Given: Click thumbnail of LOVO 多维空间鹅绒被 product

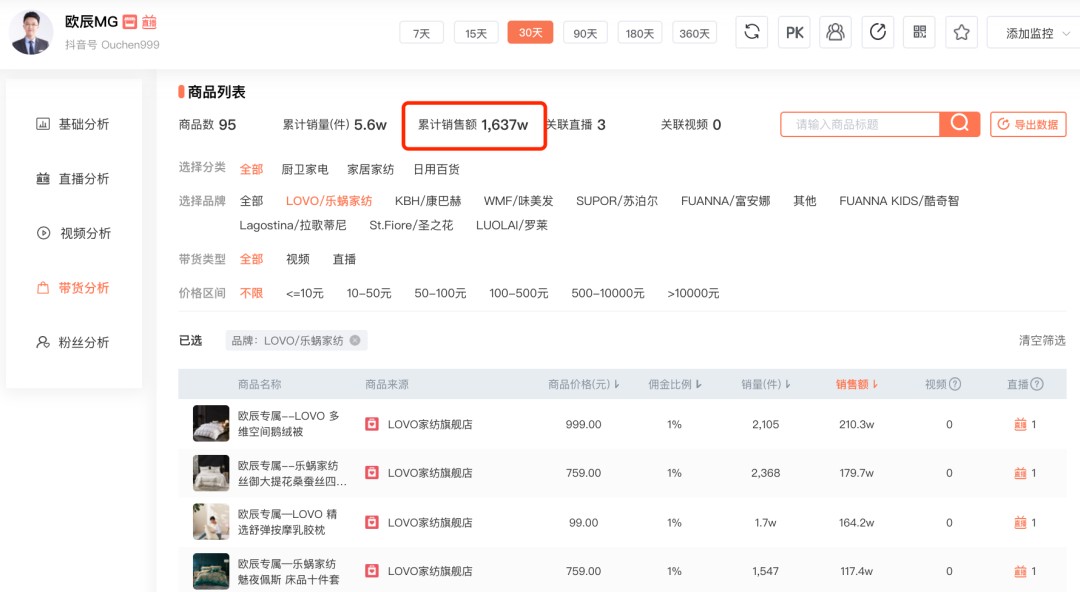Looking at the screenshot, I should [x=211, y=423].
